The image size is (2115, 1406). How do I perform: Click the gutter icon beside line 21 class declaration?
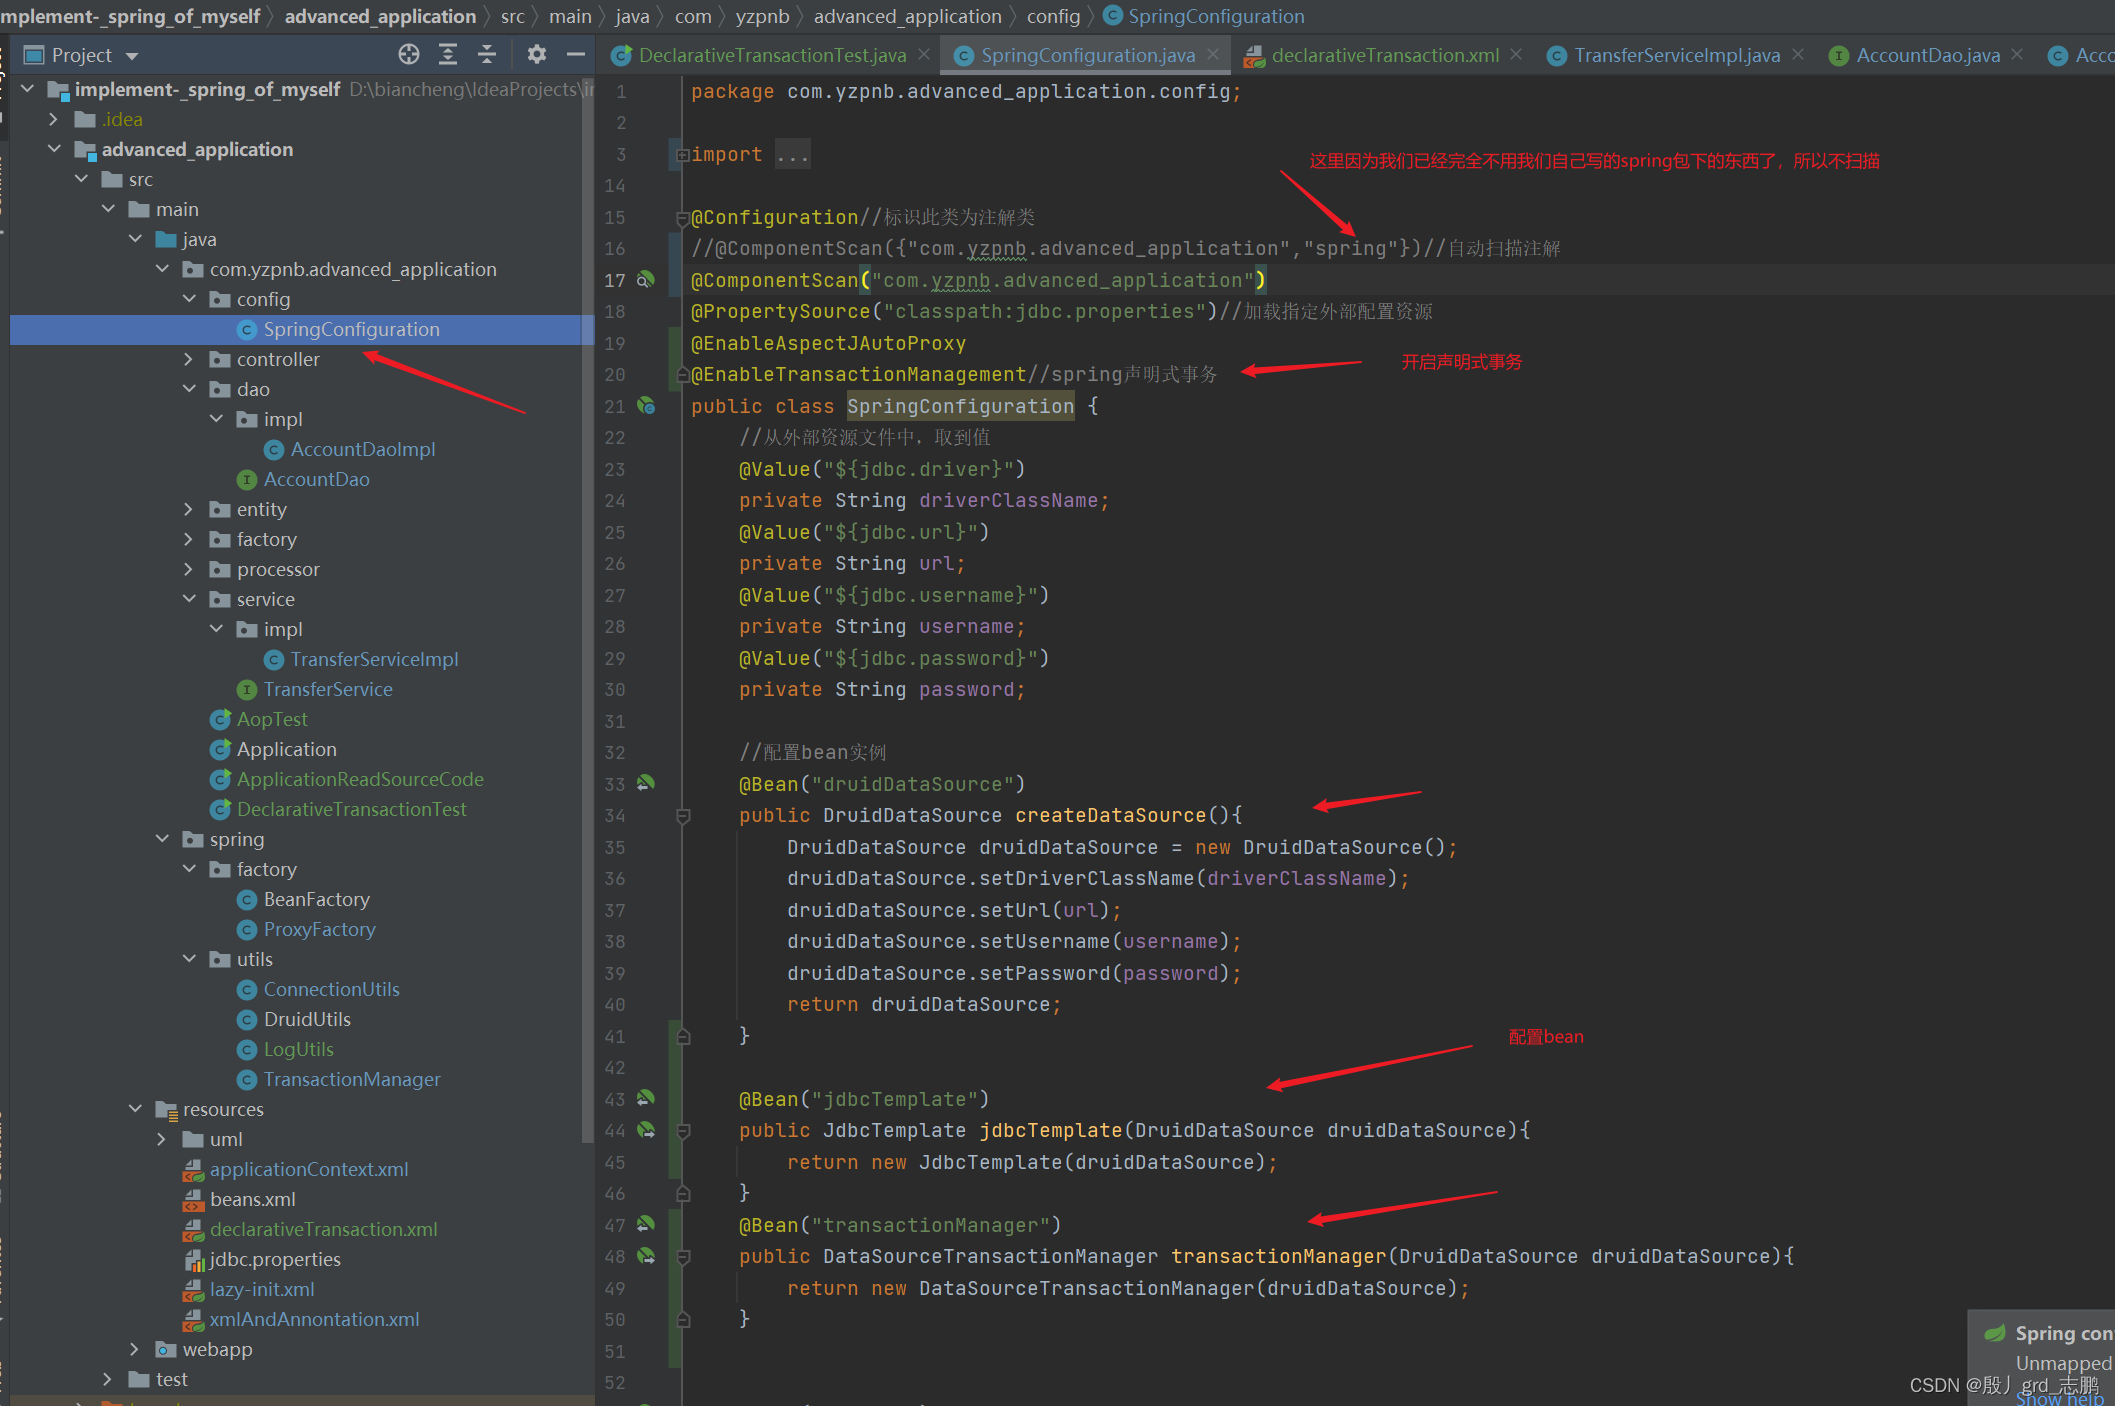pos(646,406)
